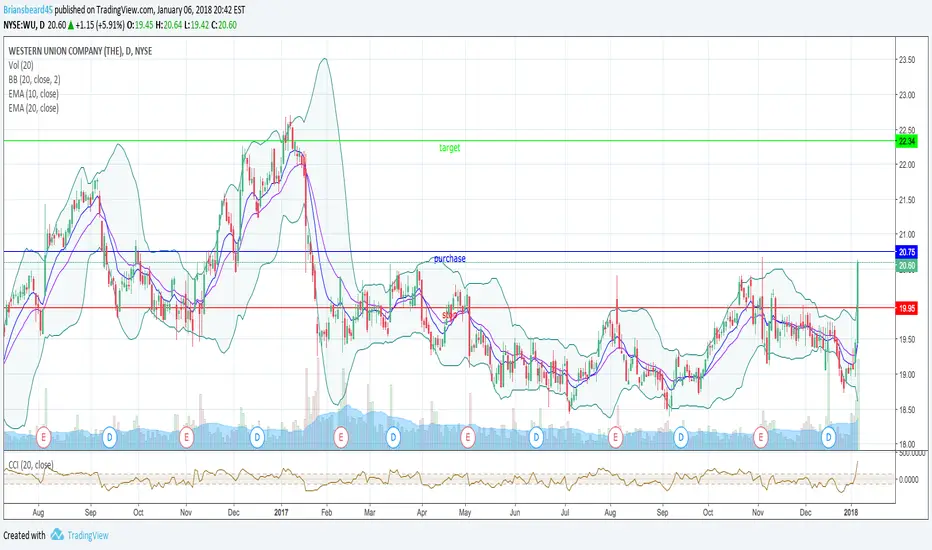Click the +1.15 (+5.91%) change value
Viewport: 932px width, 550px height.
pyautogui.click(x=100, y=25)
